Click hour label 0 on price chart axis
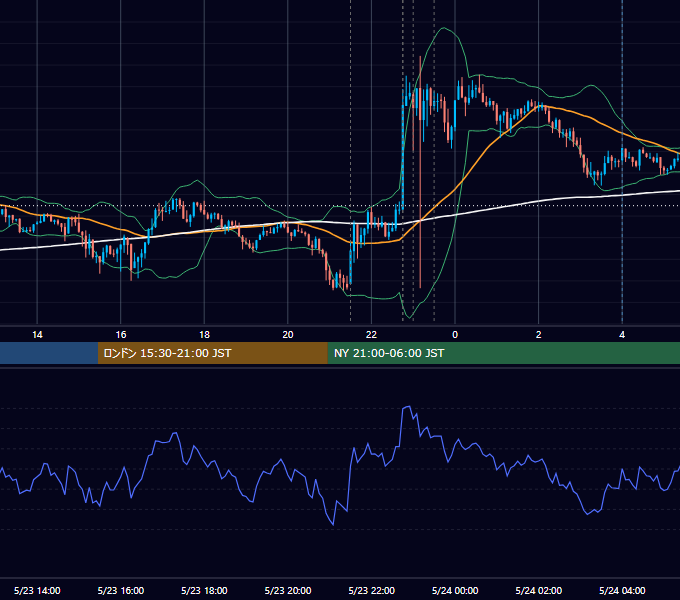 tap(455, 335)
